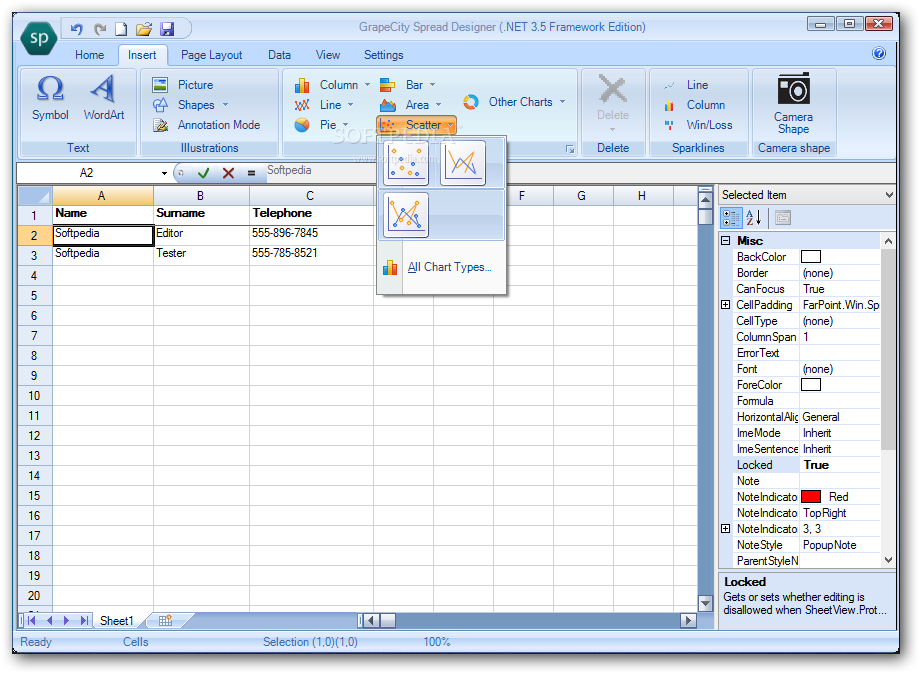
Task: Sort properties alphabetically with the AZ icon
Action: [753, 218]
